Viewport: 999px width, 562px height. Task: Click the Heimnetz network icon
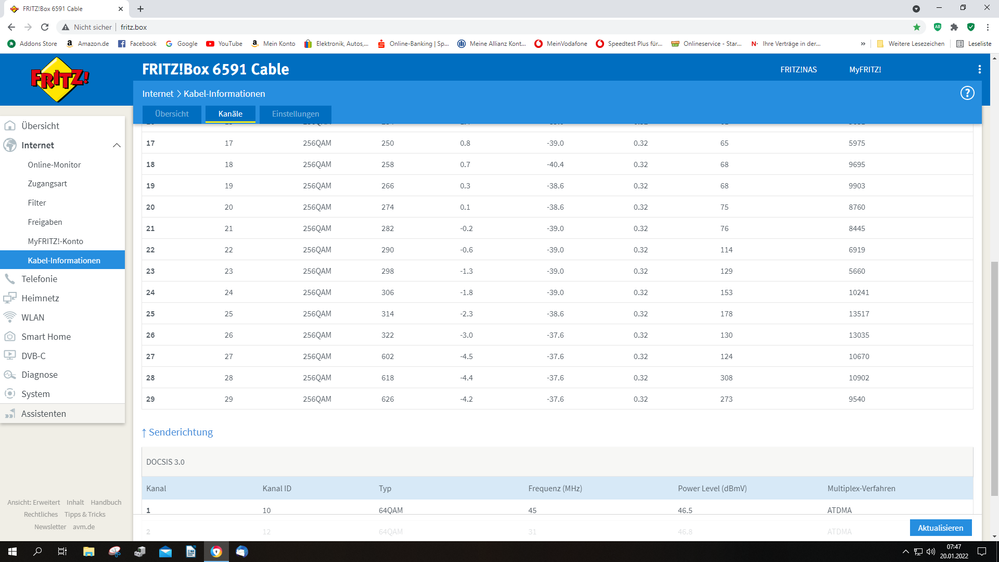[x=10, y=298]
